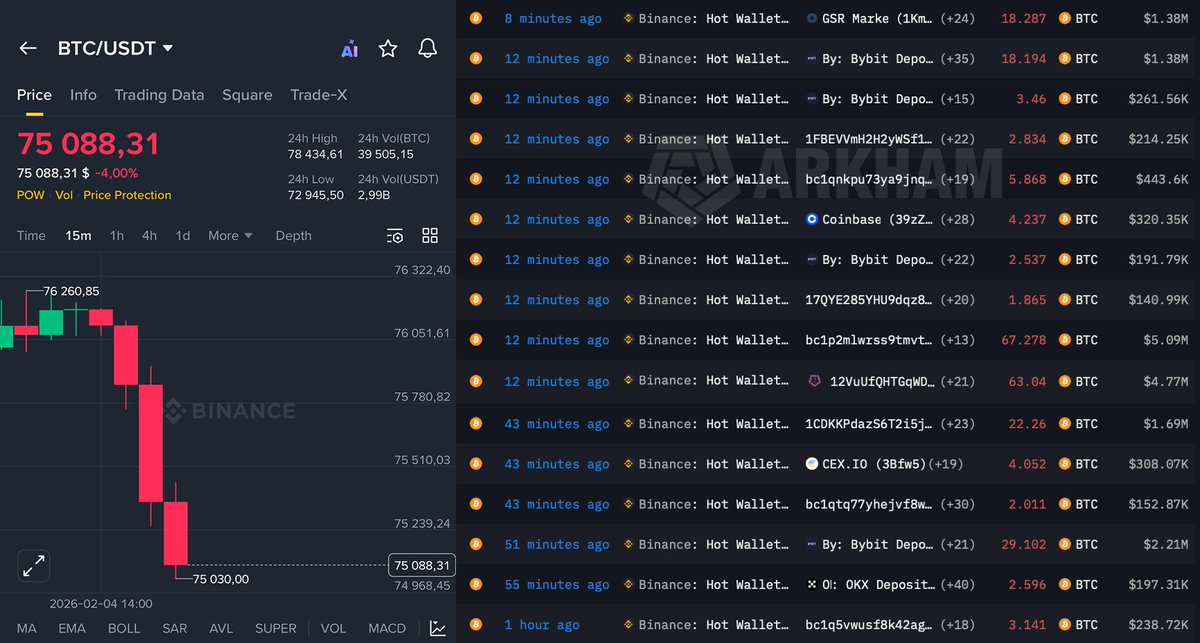Select the 15m chart interval

click(x=78, y=236)
